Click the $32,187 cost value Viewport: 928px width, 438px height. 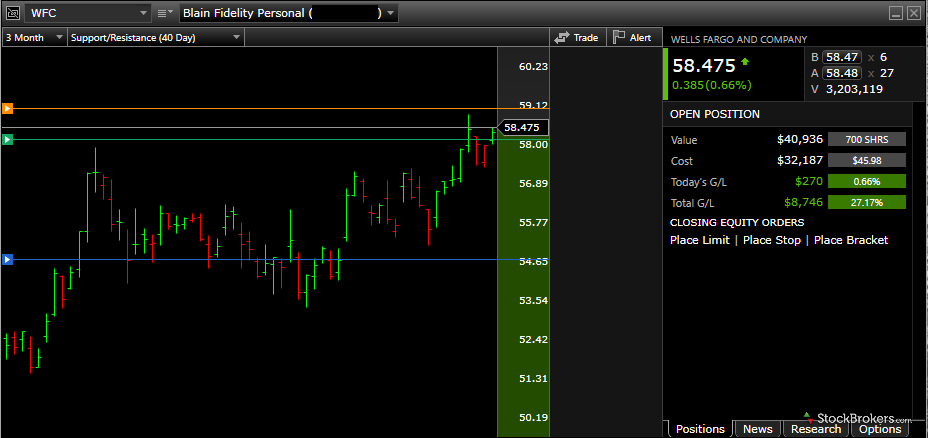[800, 160]
